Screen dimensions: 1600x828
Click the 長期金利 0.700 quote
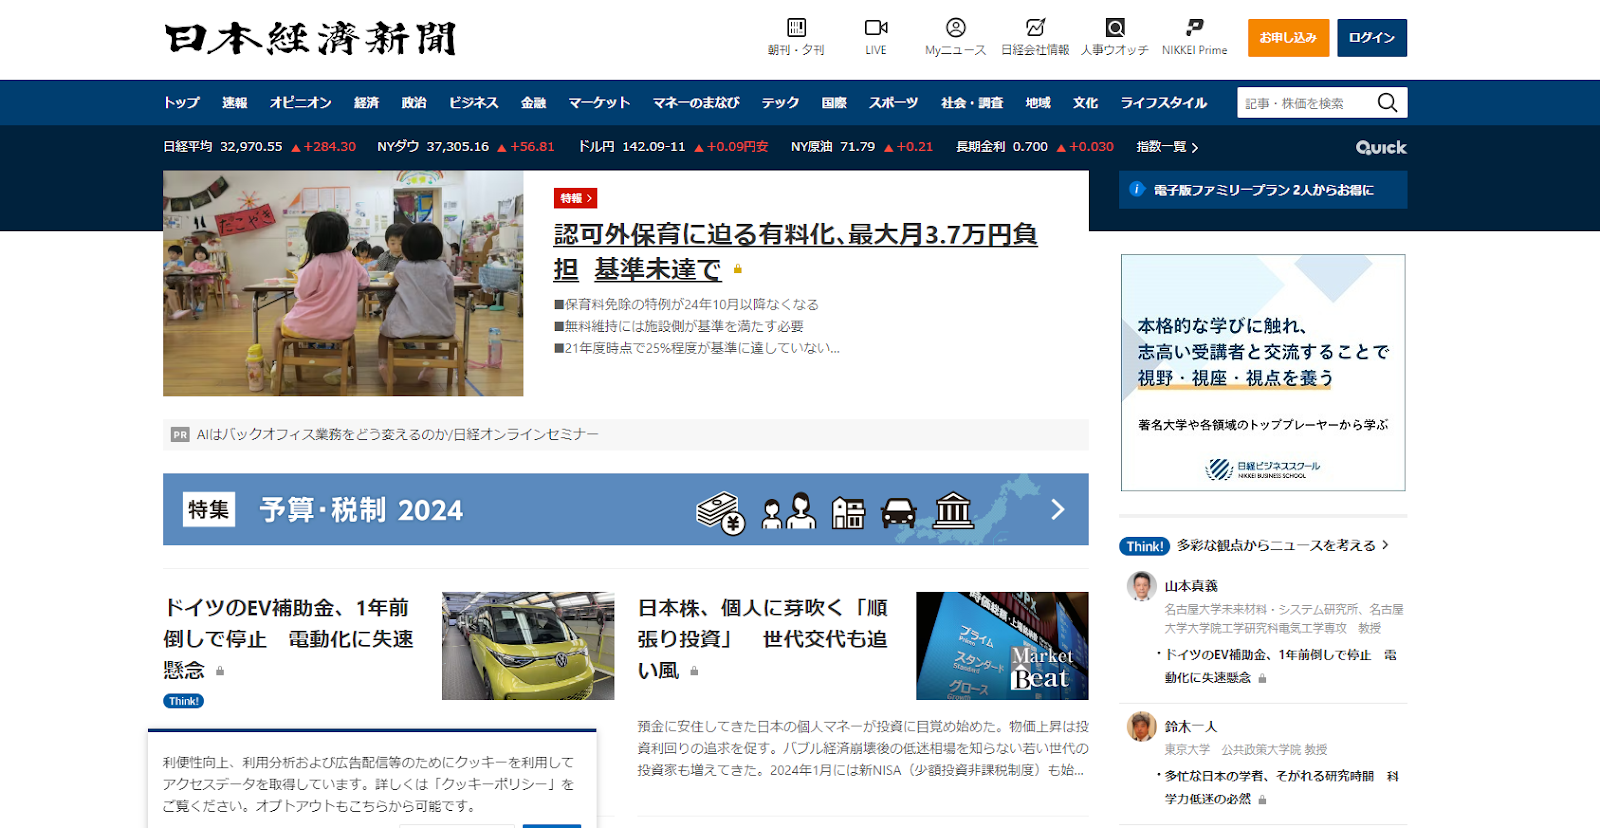pos(1034,147)
